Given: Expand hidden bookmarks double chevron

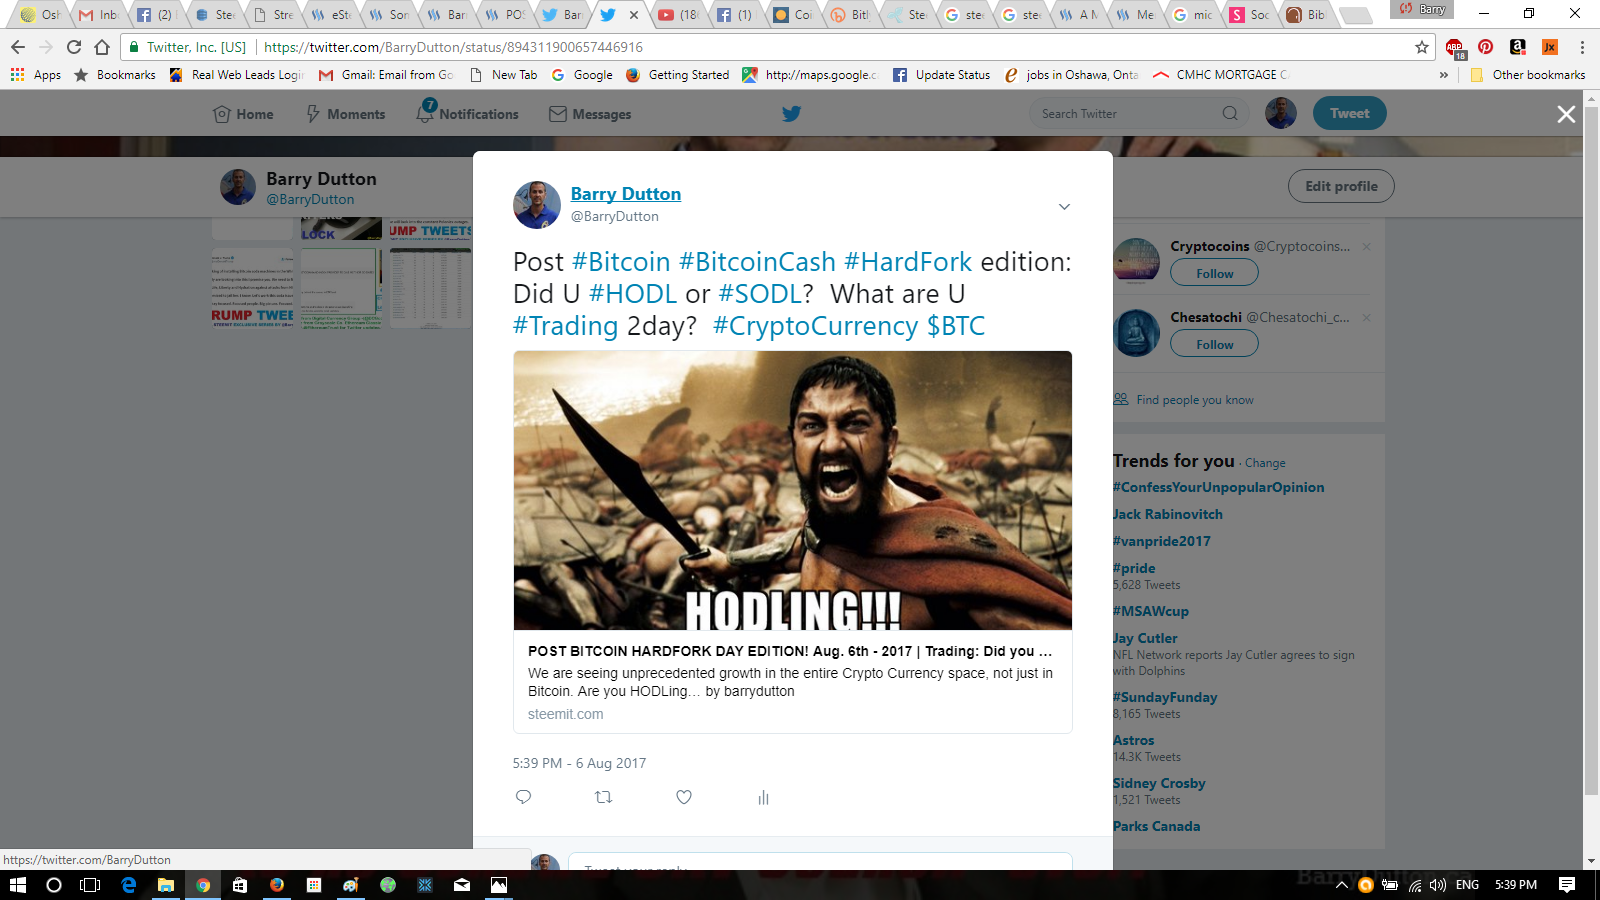Looking at the screenshot, I should [x=1443, y=75].
